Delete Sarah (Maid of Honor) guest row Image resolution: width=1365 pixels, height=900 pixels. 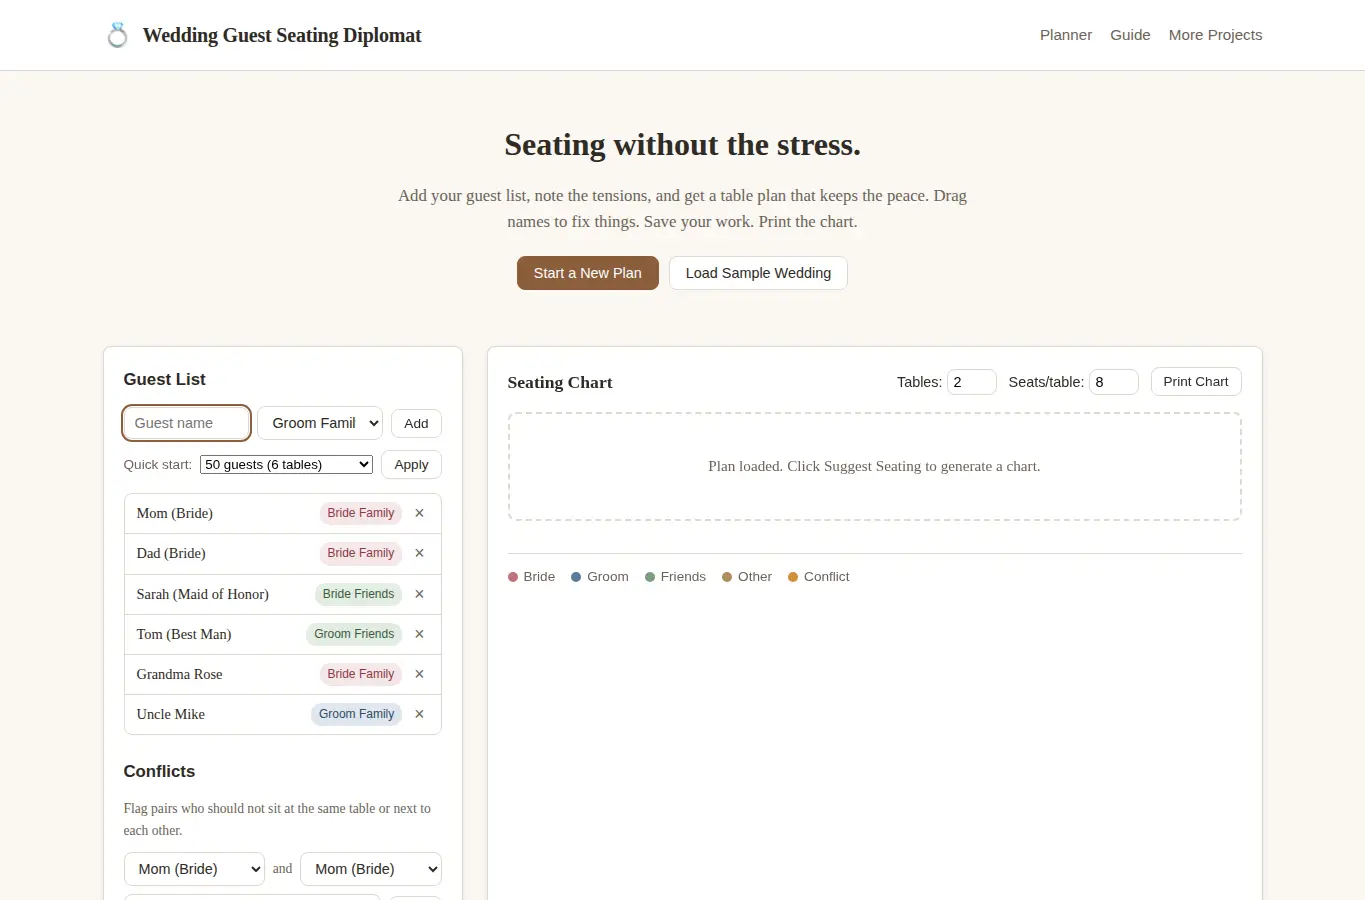419,594
